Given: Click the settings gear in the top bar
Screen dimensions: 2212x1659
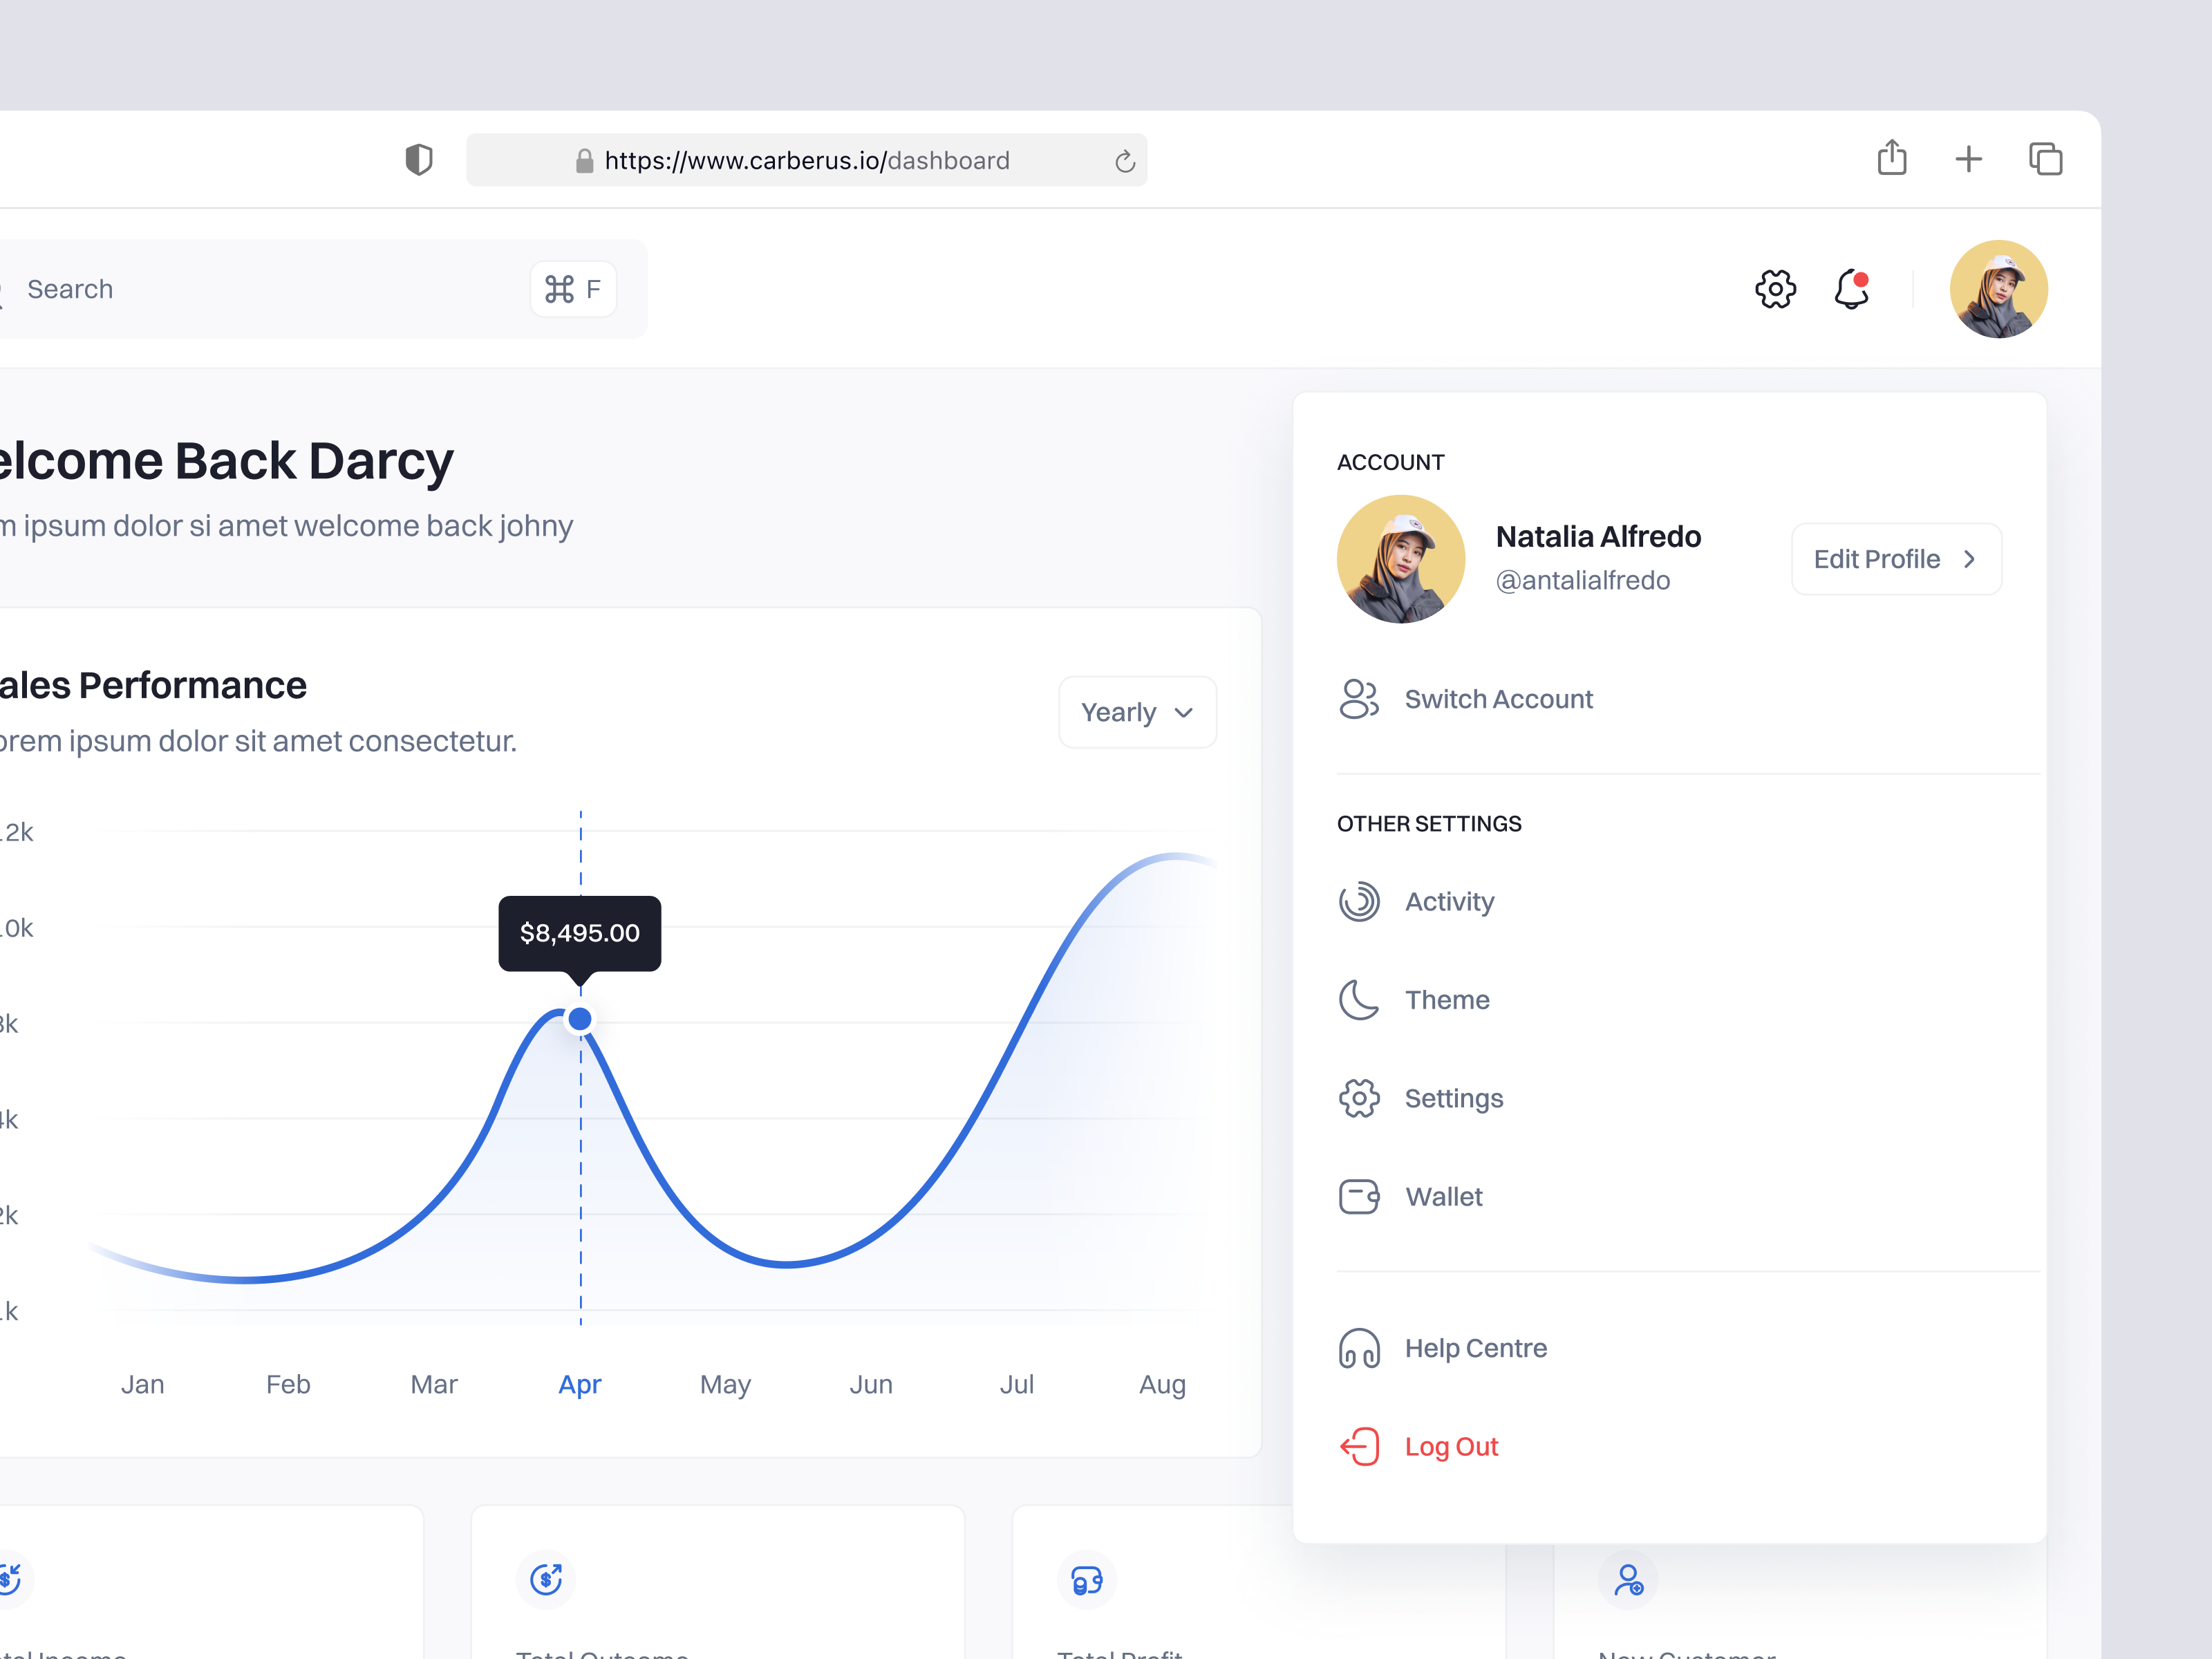Looking at the screenshot, I should point(1776,288).
